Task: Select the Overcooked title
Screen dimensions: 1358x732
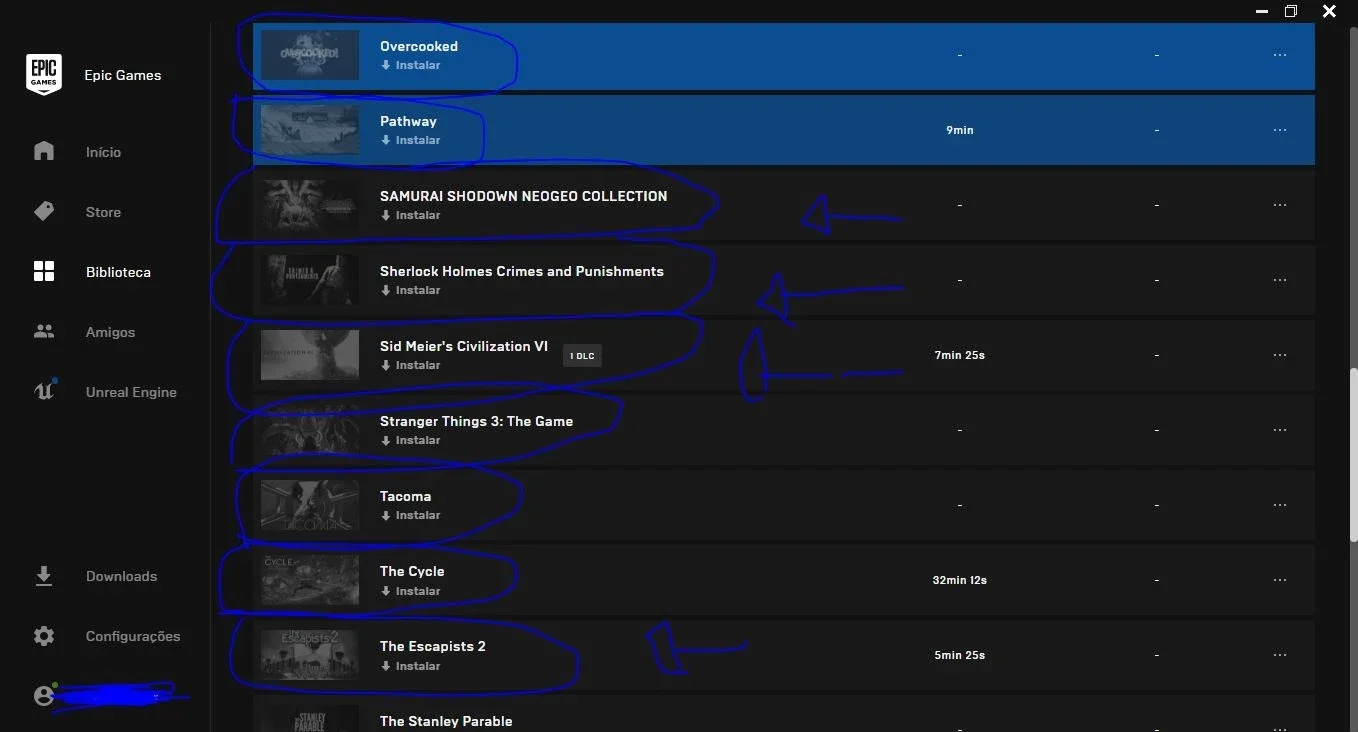Action: point(419,46)
